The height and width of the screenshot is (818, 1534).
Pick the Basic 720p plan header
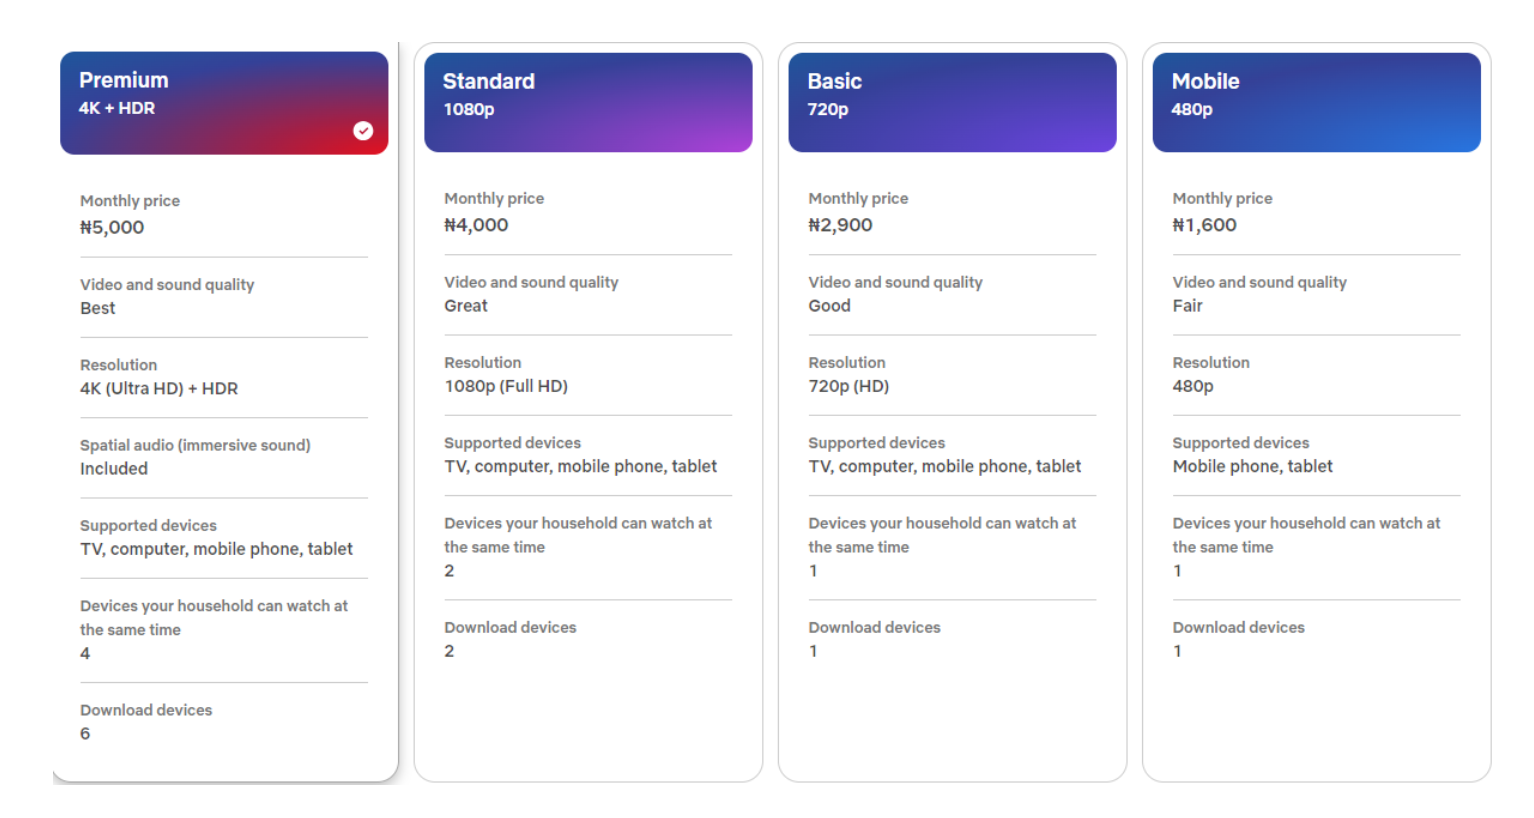click(952, 102)
